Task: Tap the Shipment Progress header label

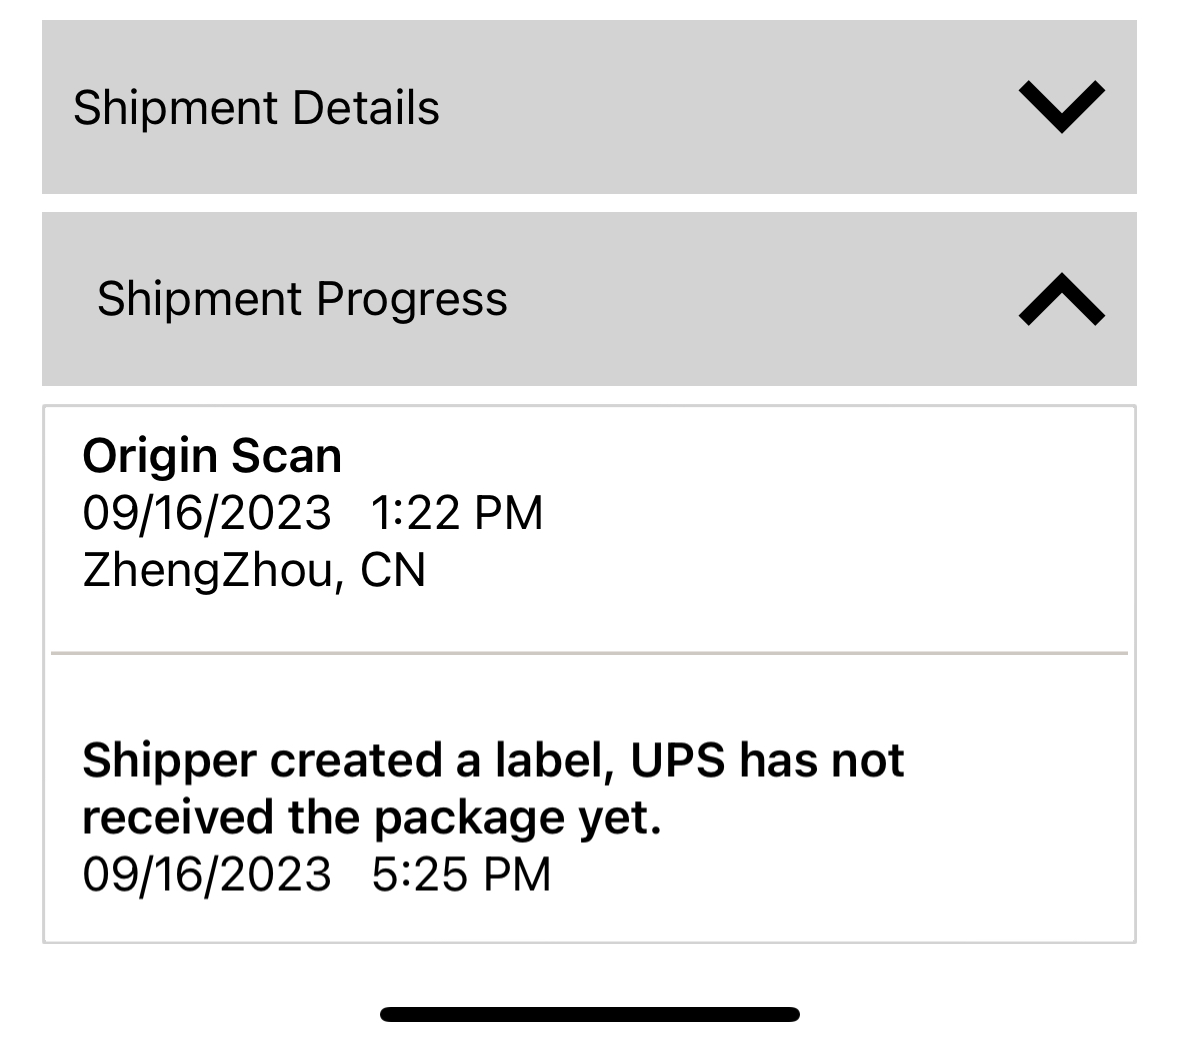Action: coord(302,299)
